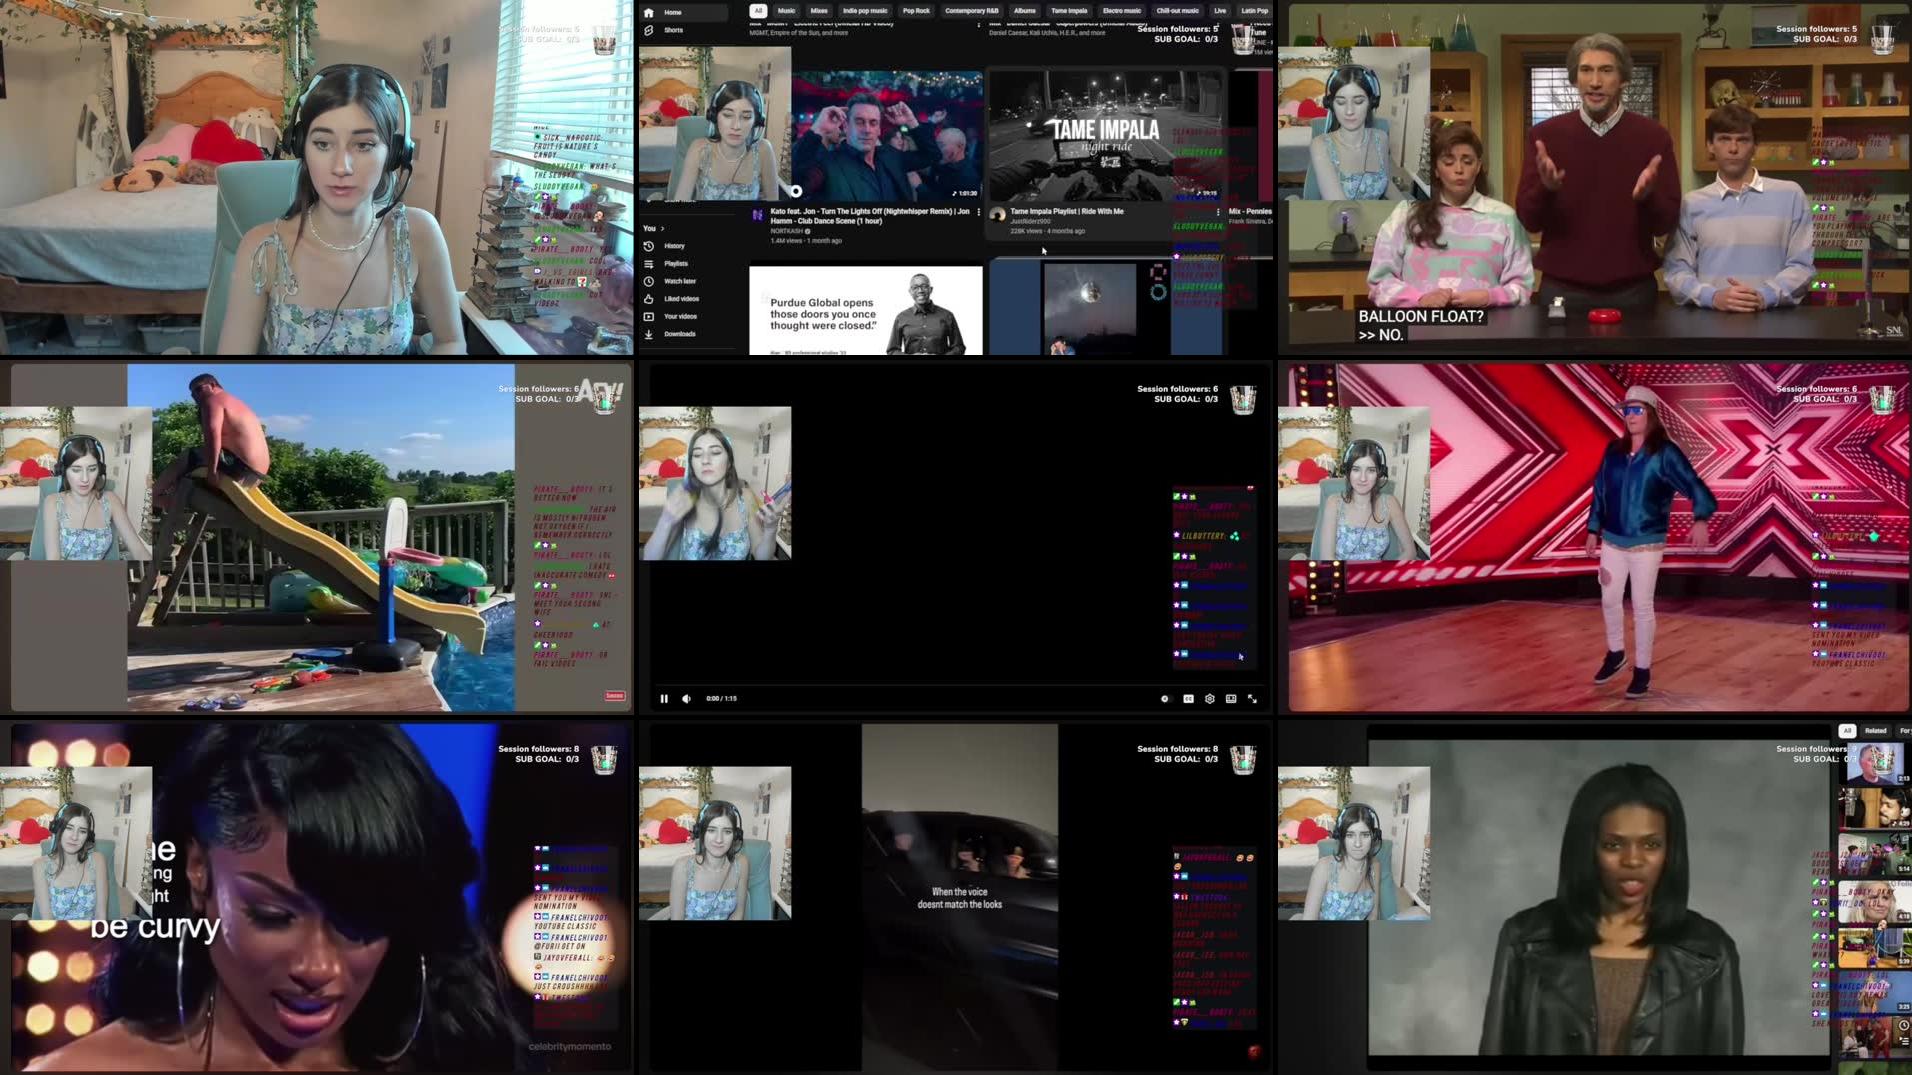The image size is (1912, 1075).
Task: Open History in the YouTube sidebar
Action: pyautogui.click(x=675, y=246)
